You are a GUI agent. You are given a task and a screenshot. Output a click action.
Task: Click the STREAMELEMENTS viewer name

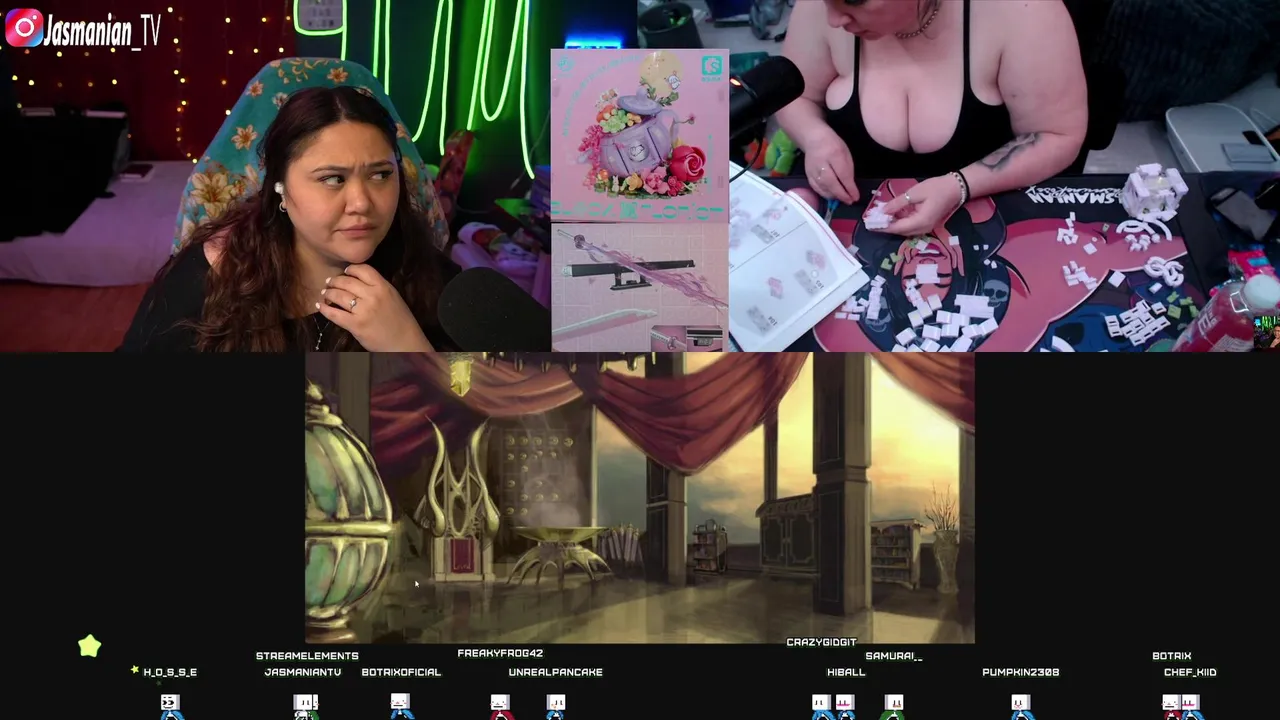[307, 656]
